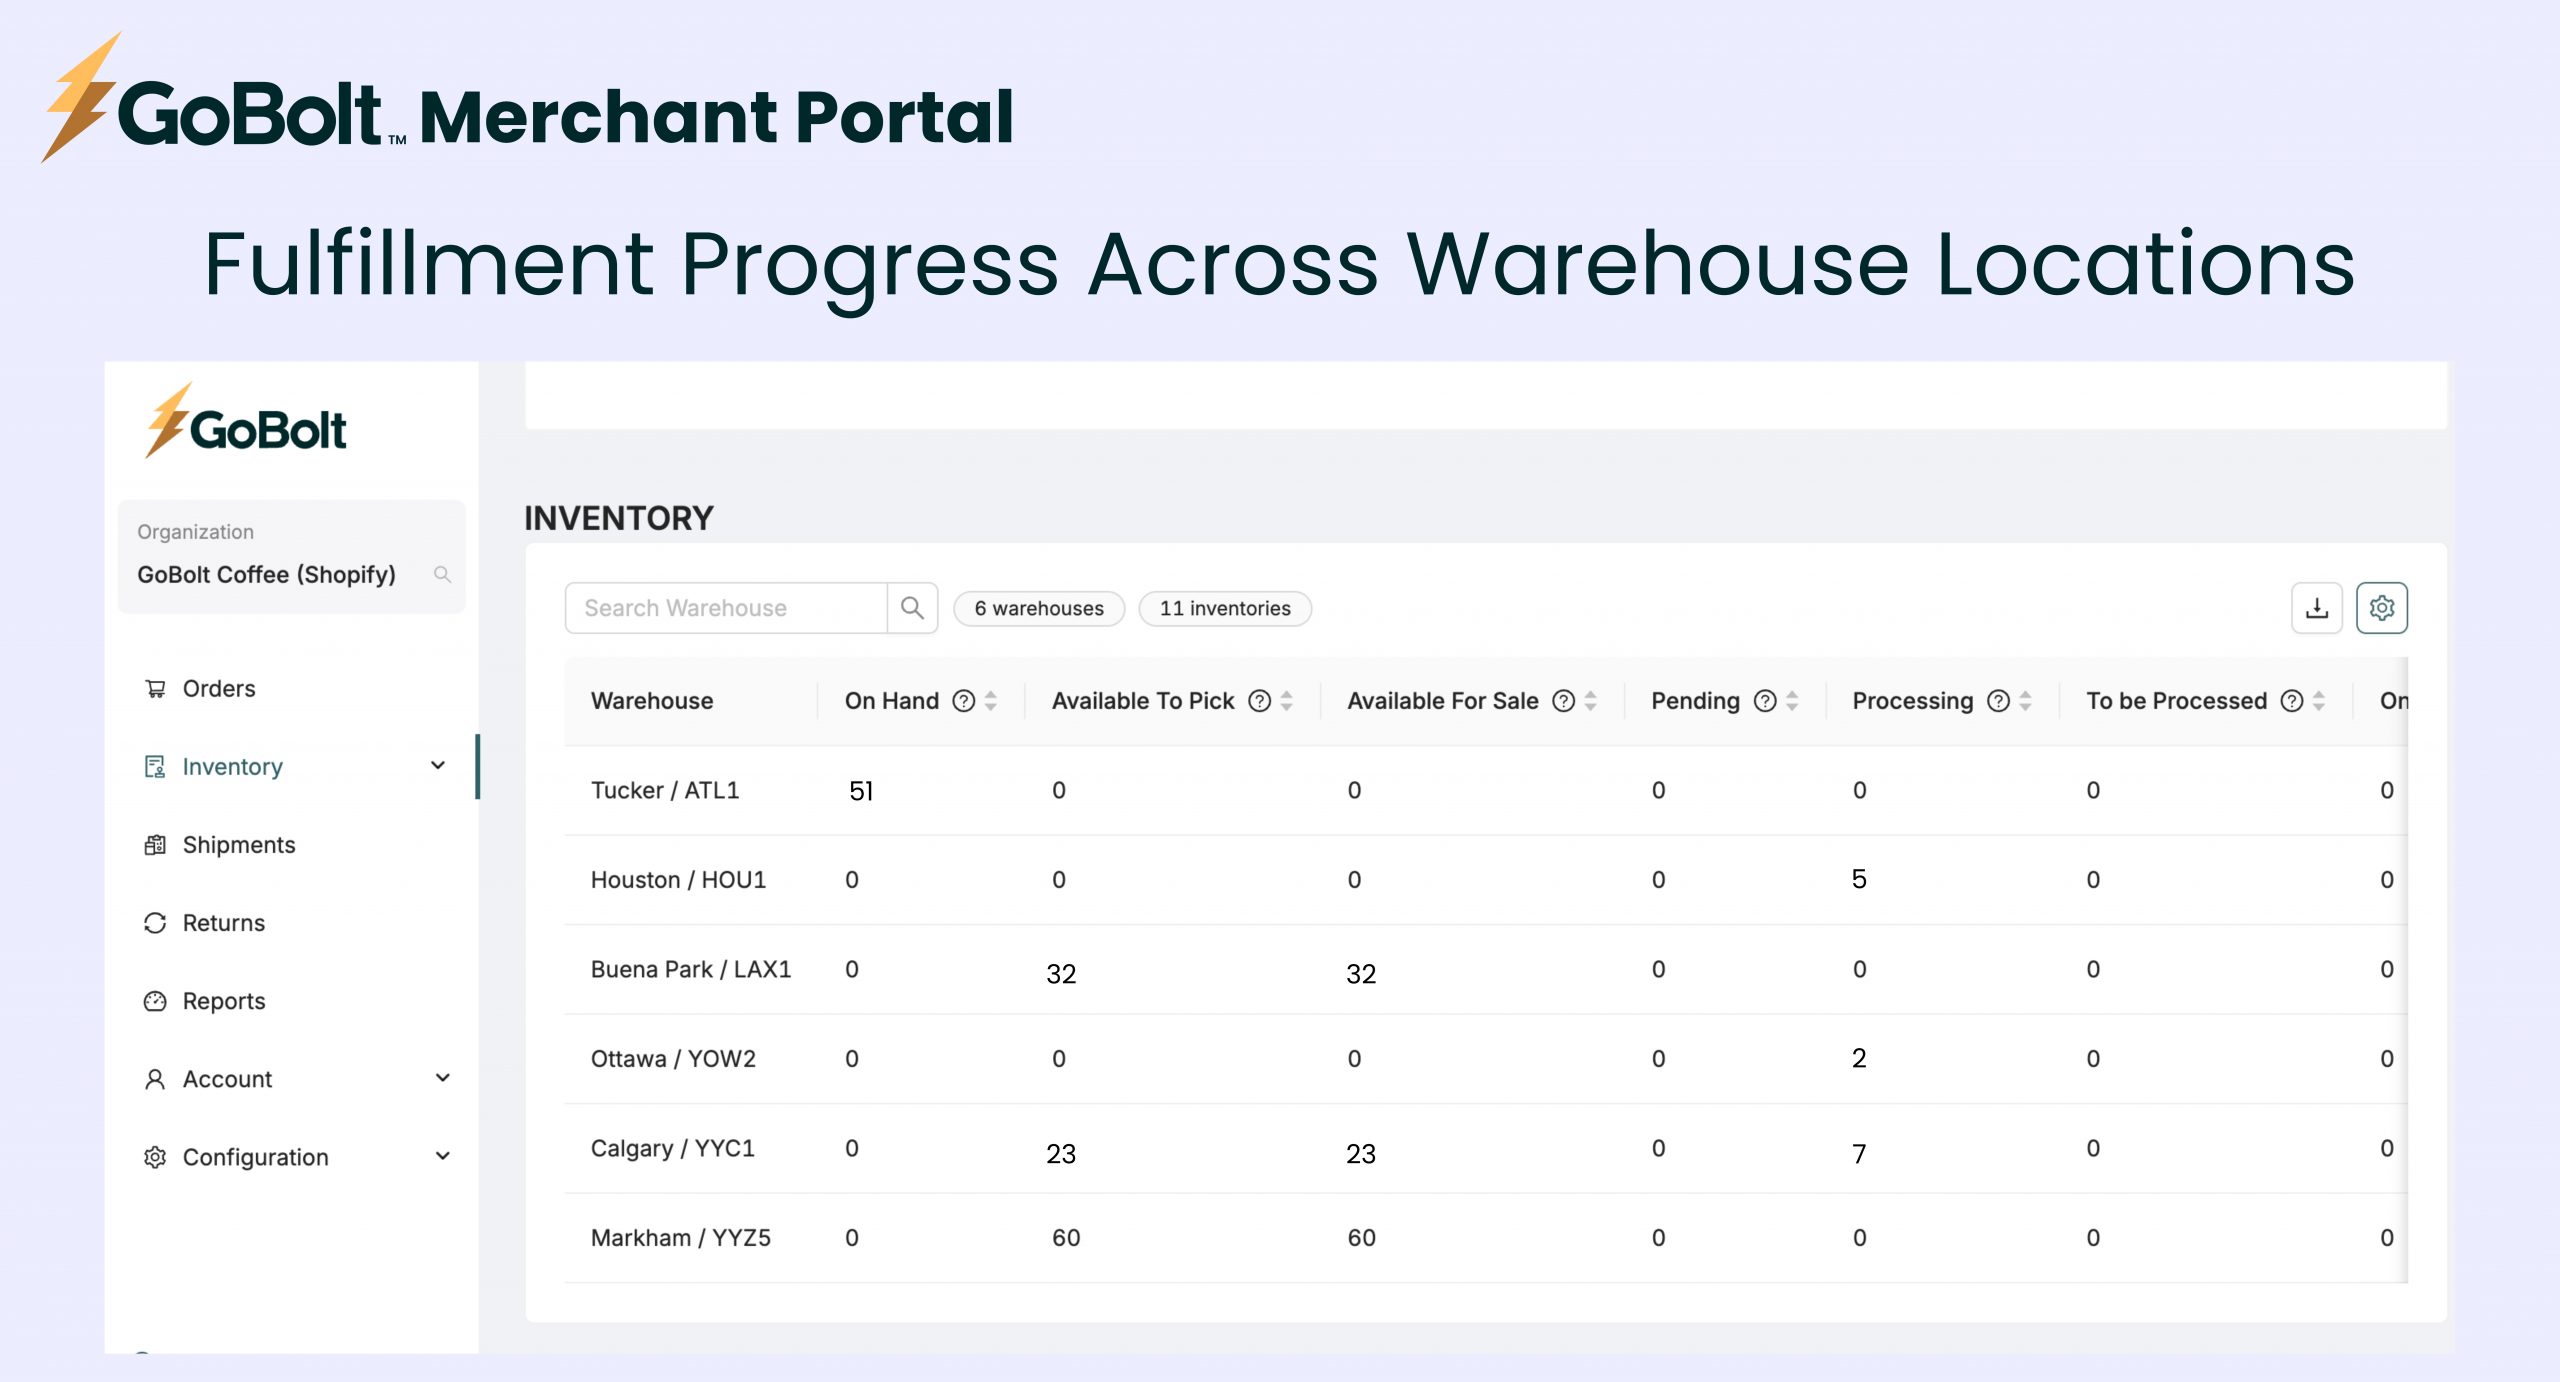Image resolution: width=2560 pixels, height=1382 pixels.
Task: Select the Tucker / ATL1 warehouse row
Action: (x=1485, y=790)
